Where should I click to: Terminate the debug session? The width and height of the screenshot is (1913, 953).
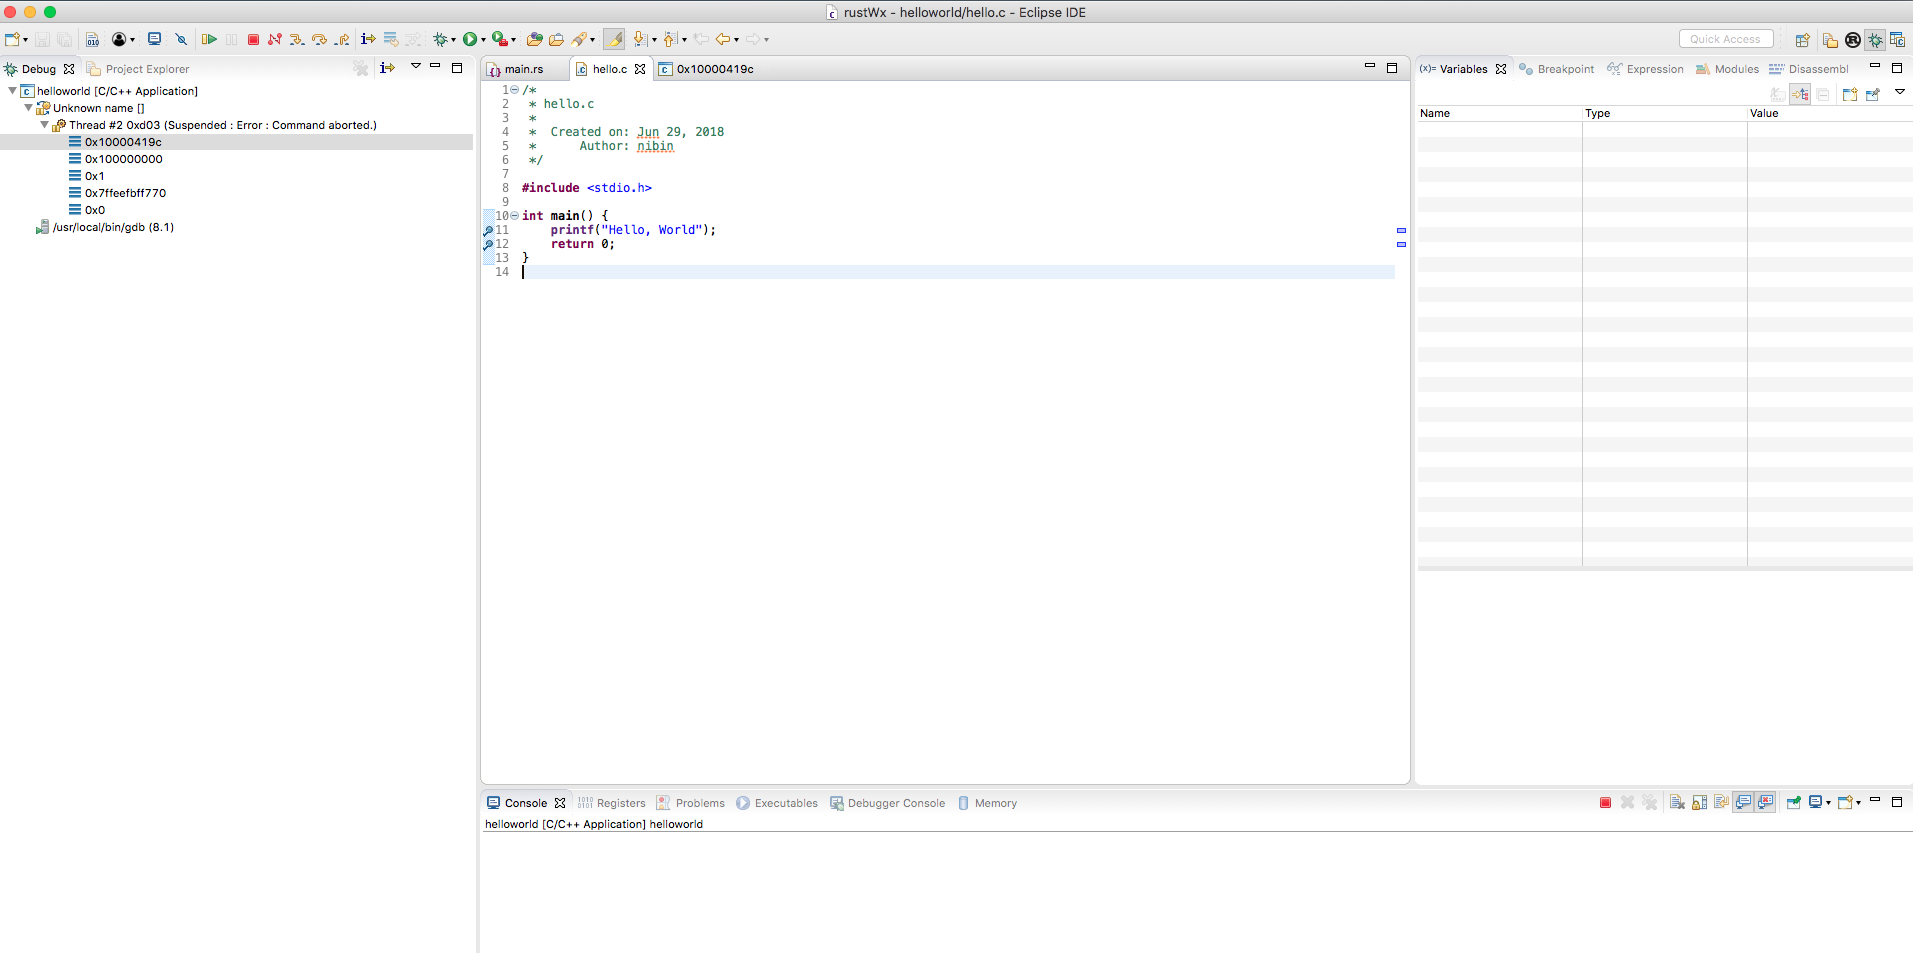point(253,39)
